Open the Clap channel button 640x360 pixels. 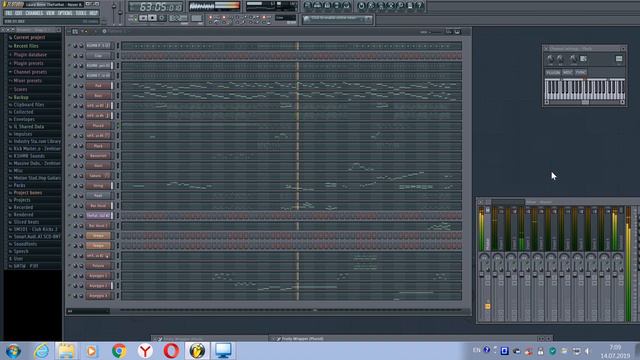[98, 56]
